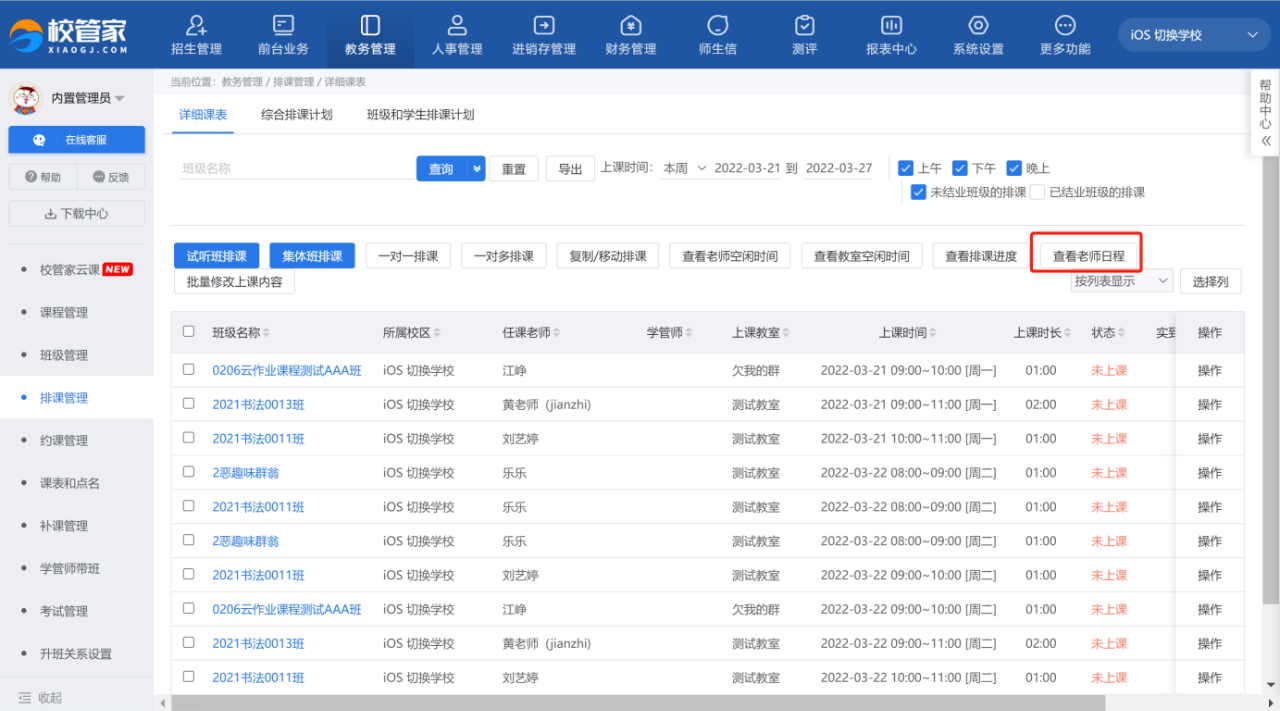Open the 前台业务 navigation icon
The image size is (1280, 711).
point(283,25)
